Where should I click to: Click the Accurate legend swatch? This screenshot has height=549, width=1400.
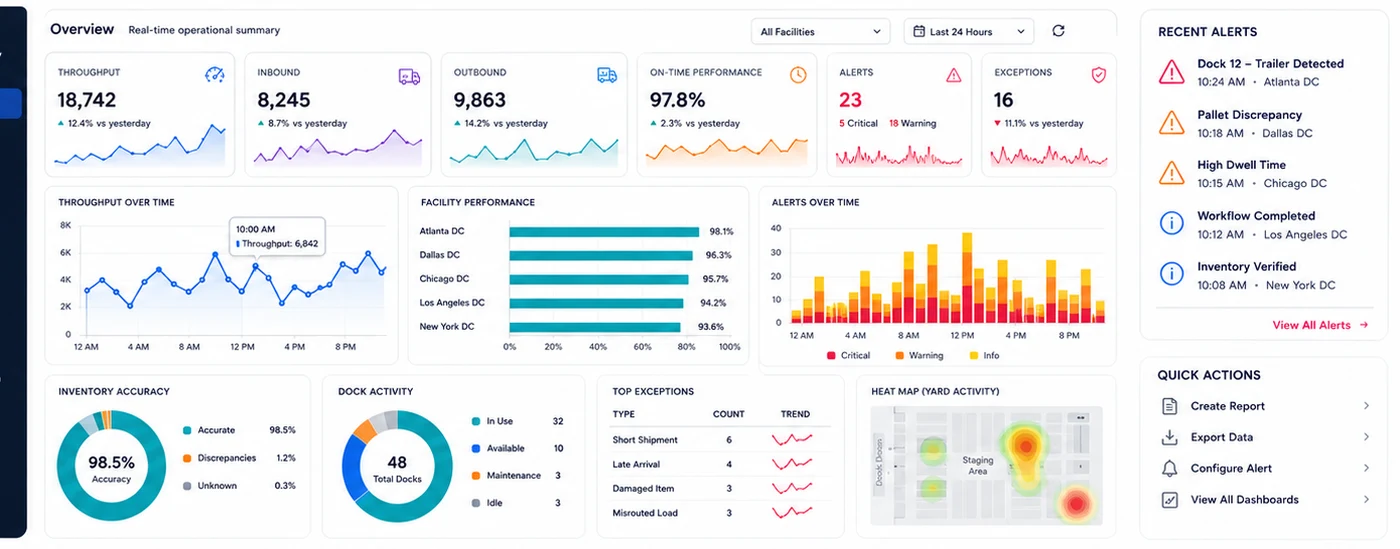tap(187, 430)
